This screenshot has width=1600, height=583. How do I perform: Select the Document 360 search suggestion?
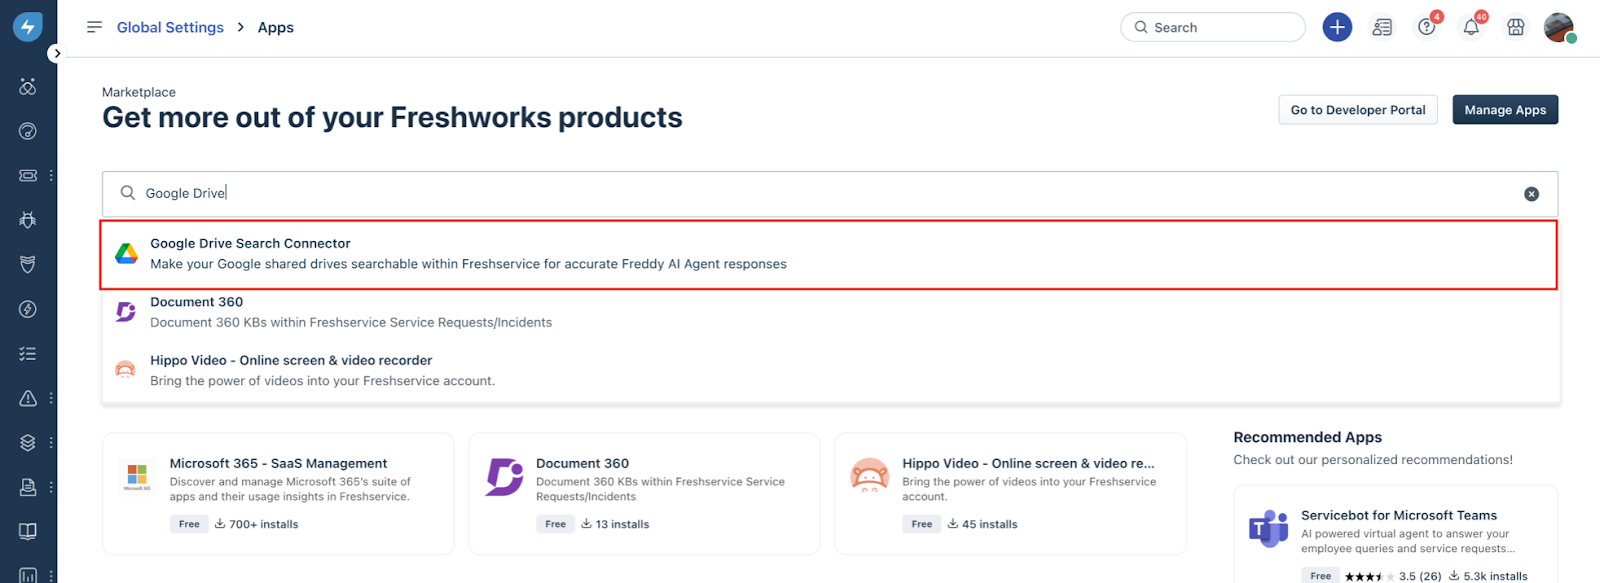click(829, 312)
